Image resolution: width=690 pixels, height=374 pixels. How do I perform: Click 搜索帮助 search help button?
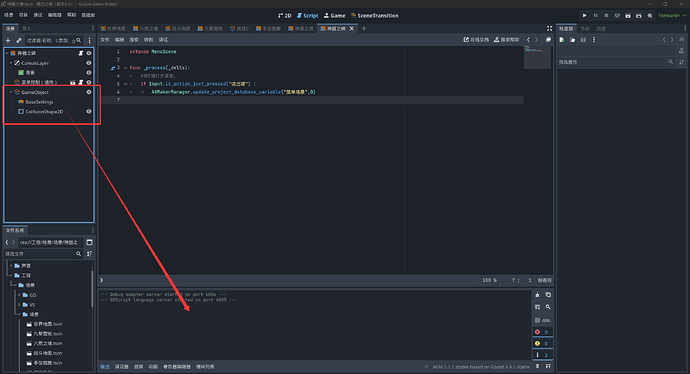click(x=506, y=40)
